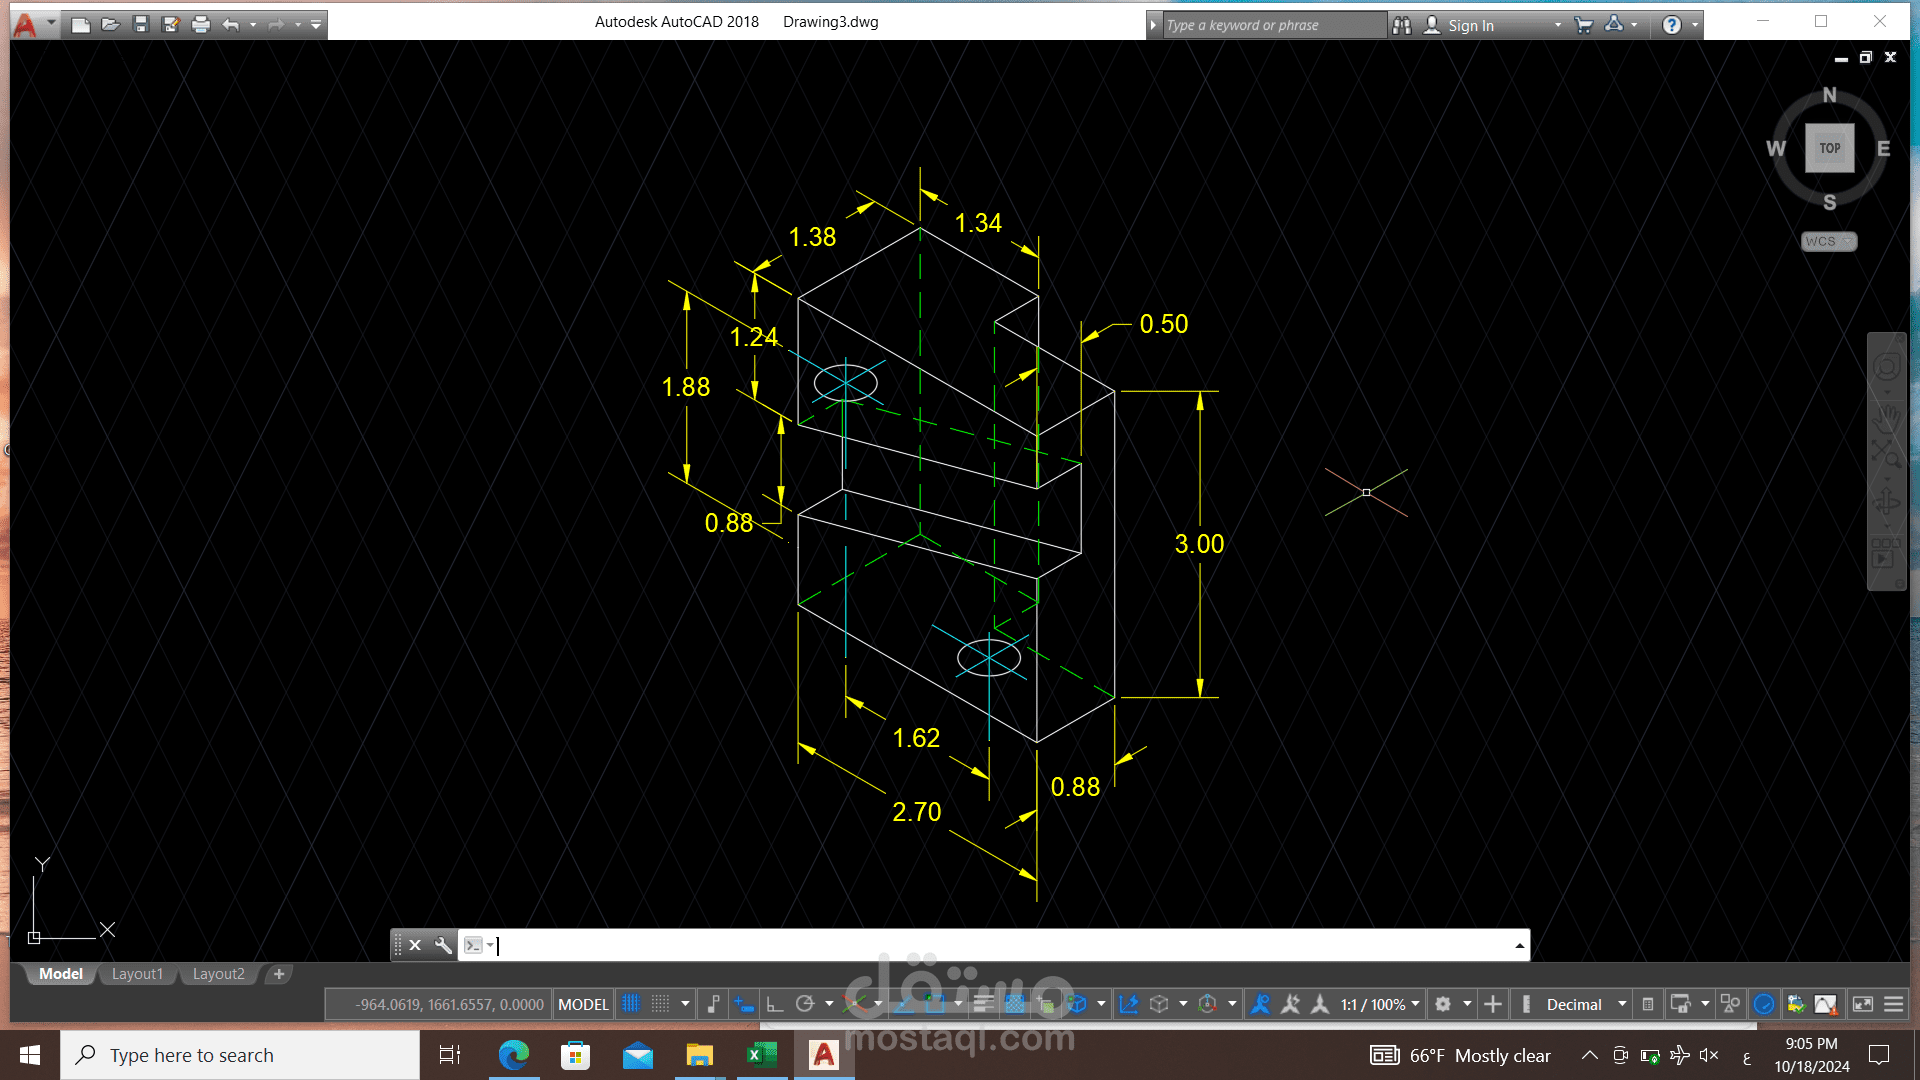Customize the Quick Access toolbar dropdown
Viewport: 1920px width, 1080px height.
[316, 25]
